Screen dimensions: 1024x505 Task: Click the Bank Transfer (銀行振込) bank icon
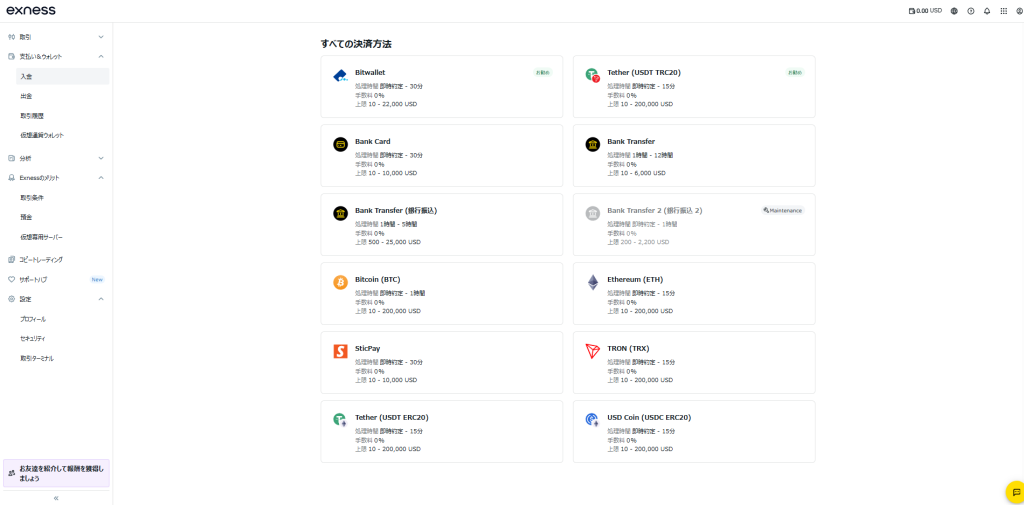[x=340, y=214]
